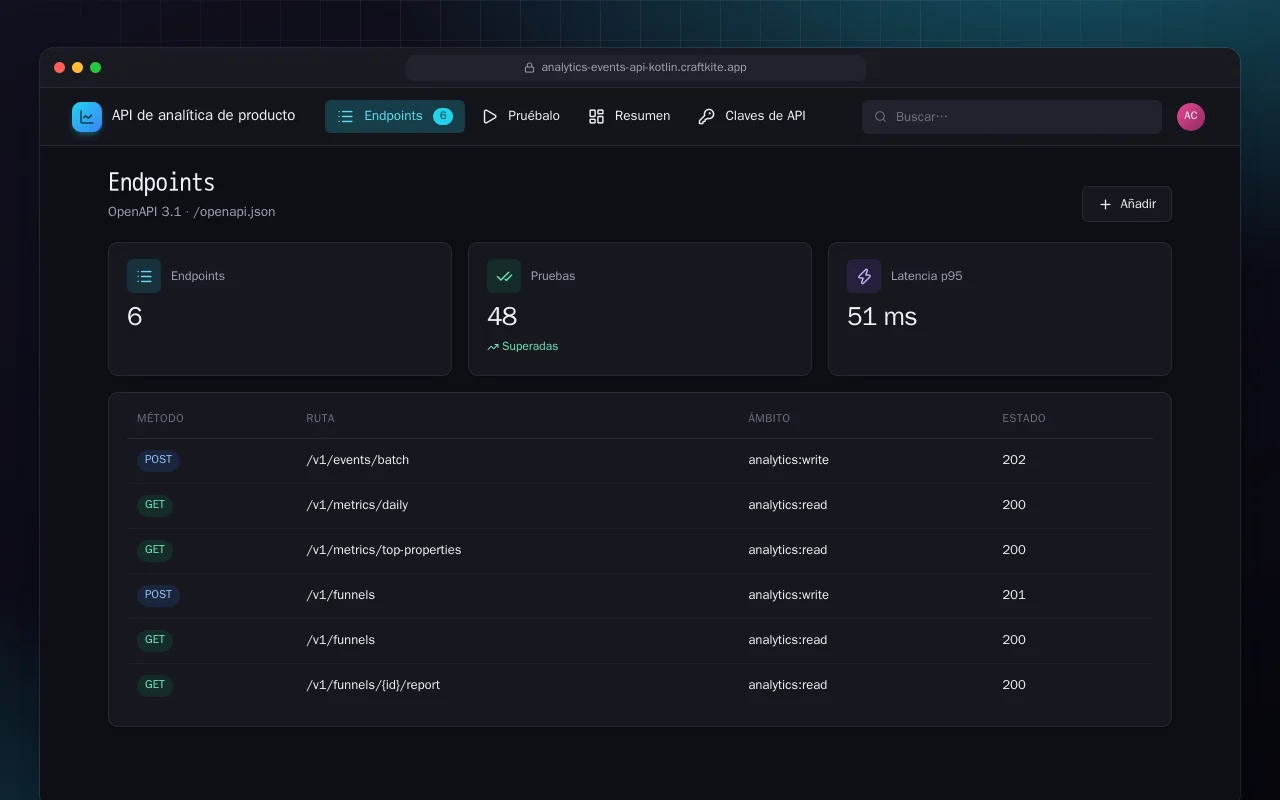Screen dimensions: 1280x800
Task: Click the 48 Pruebas value
Action: point(502,317)
